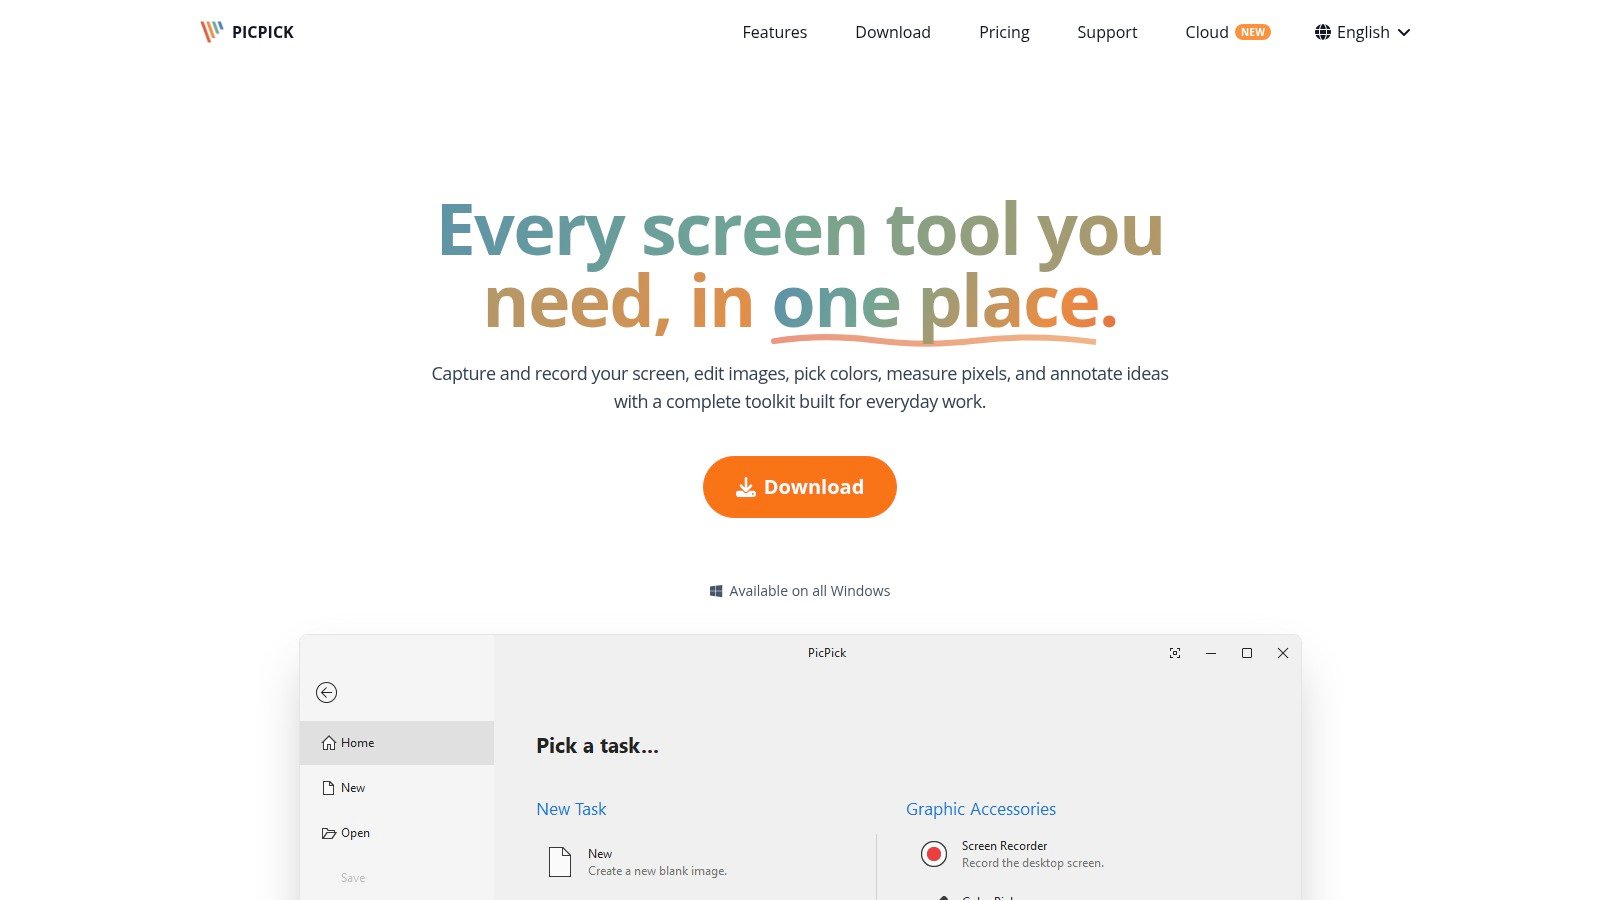1600x900 pixels.
Task: Click the Pick a task... heading
Action: point(597,746)
